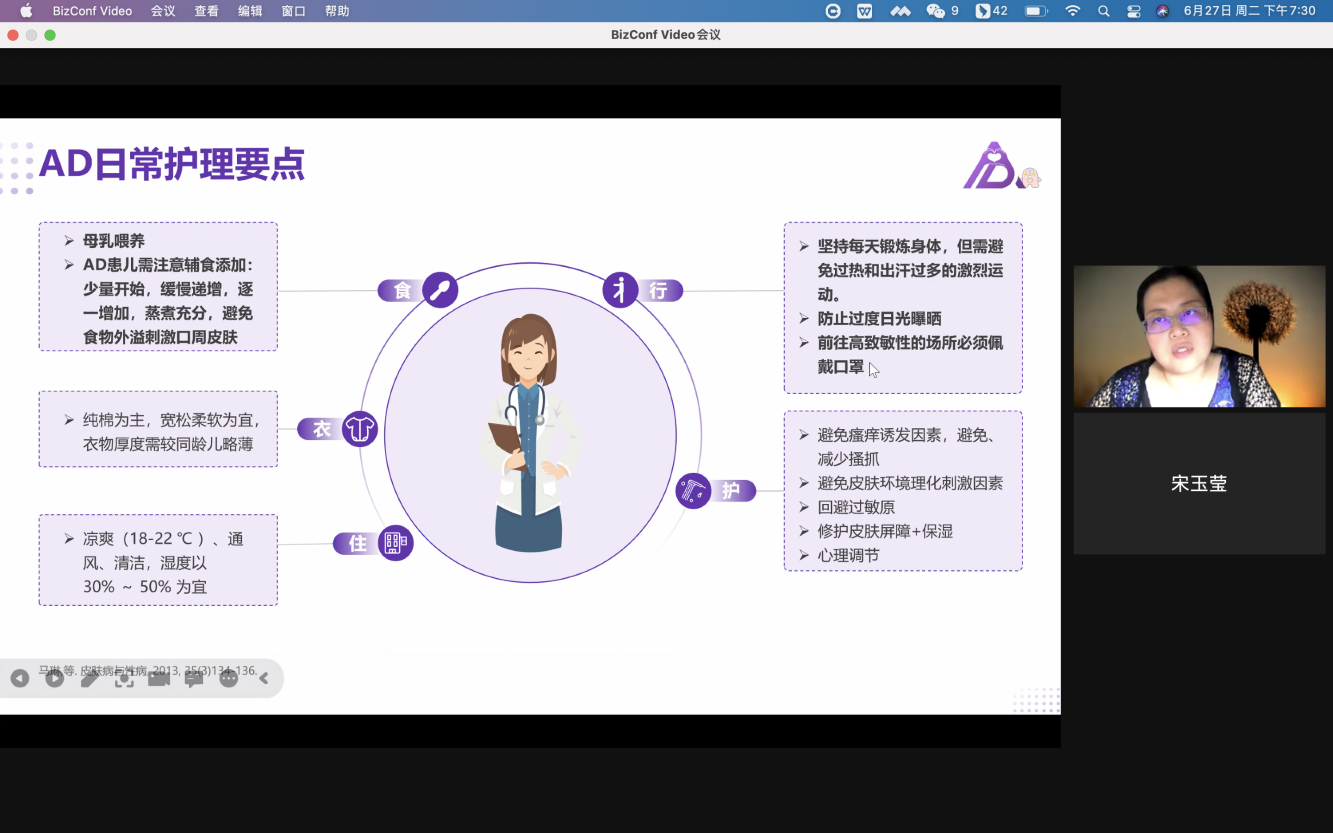Click the green fullscreen window button
Viewport: 1333px width, 833px height.
point(50,35)
